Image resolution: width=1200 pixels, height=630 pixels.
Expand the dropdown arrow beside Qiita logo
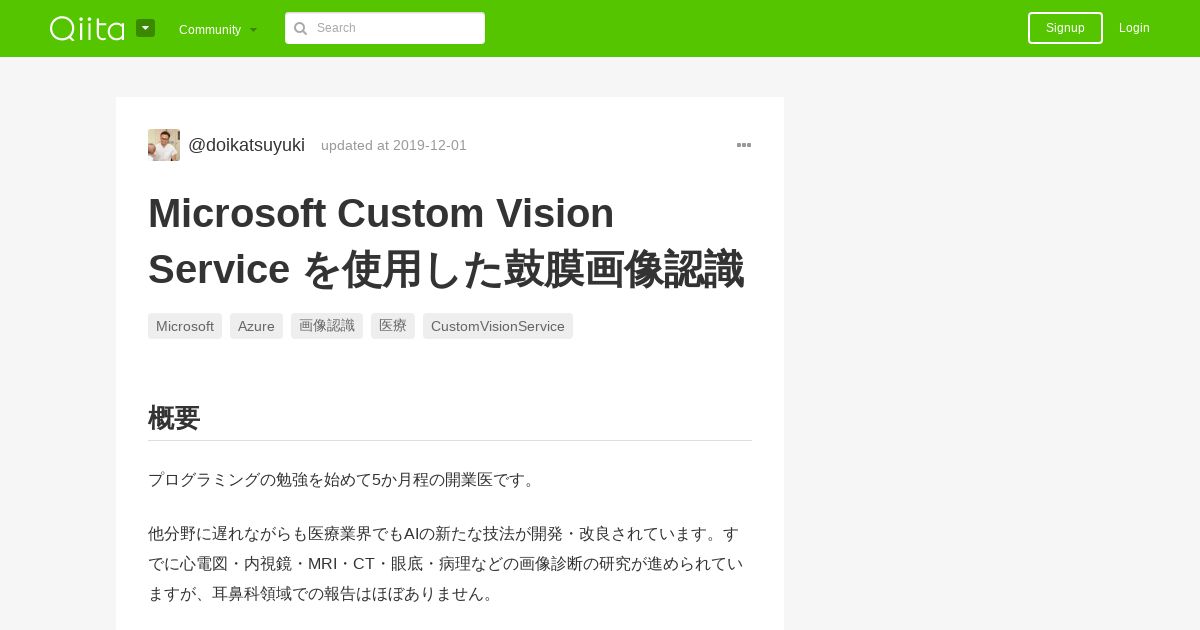click(x=145, y=28)
